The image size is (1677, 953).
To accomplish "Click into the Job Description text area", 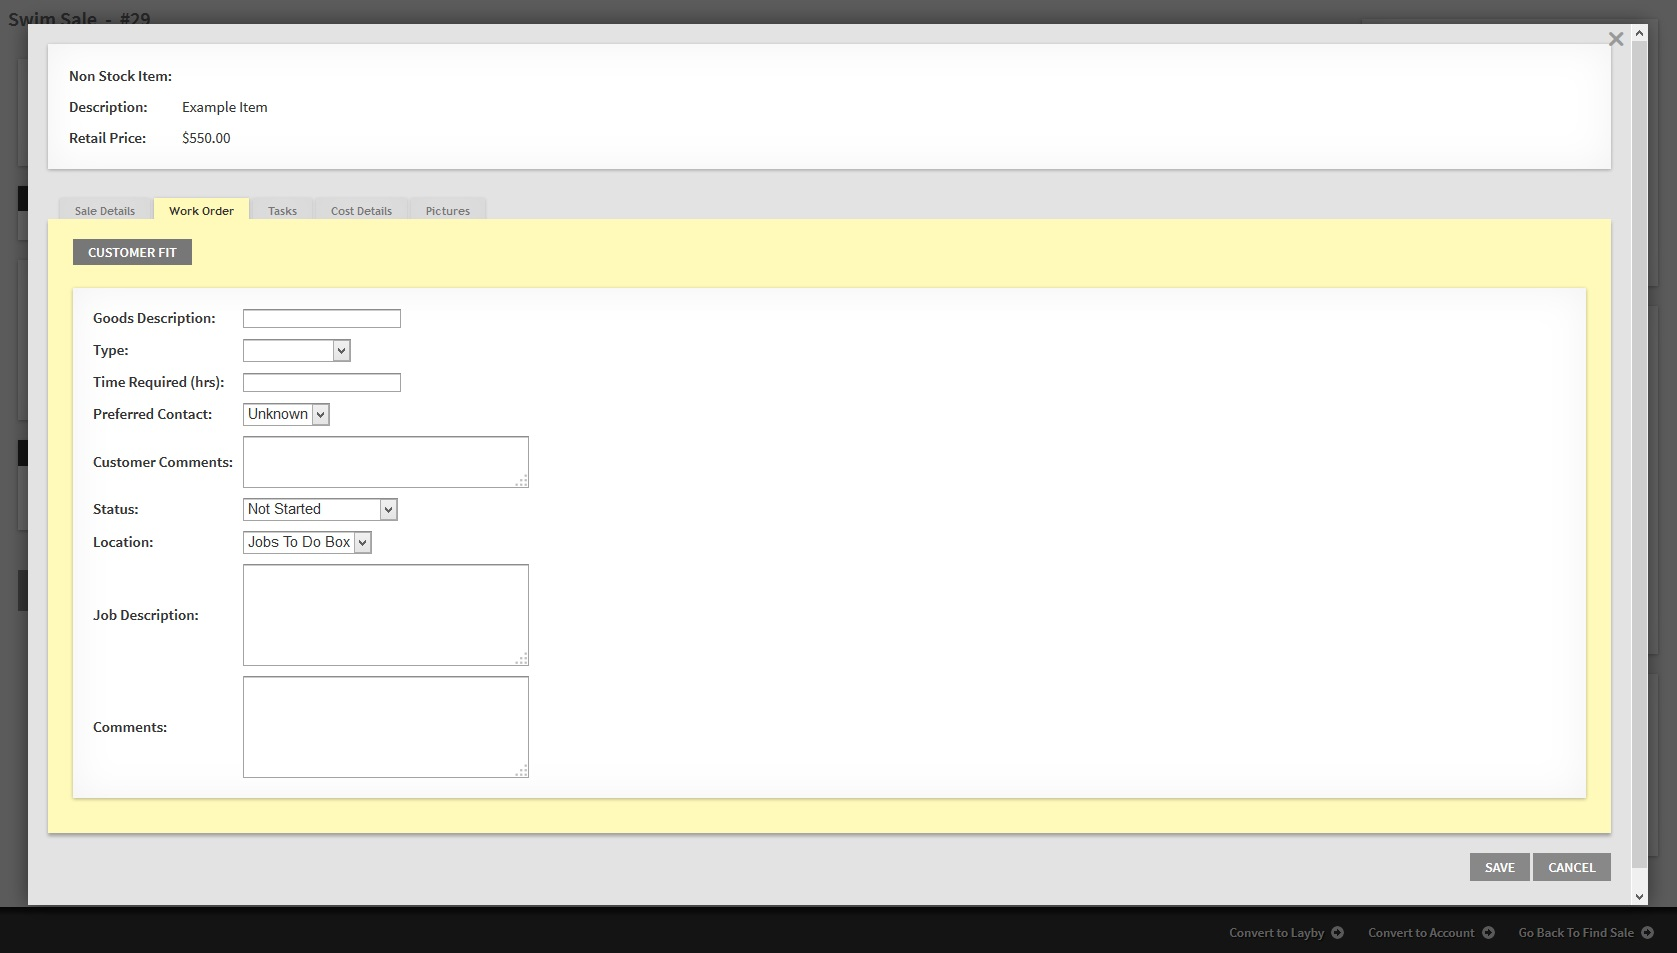I will click(x=385, y=615).
